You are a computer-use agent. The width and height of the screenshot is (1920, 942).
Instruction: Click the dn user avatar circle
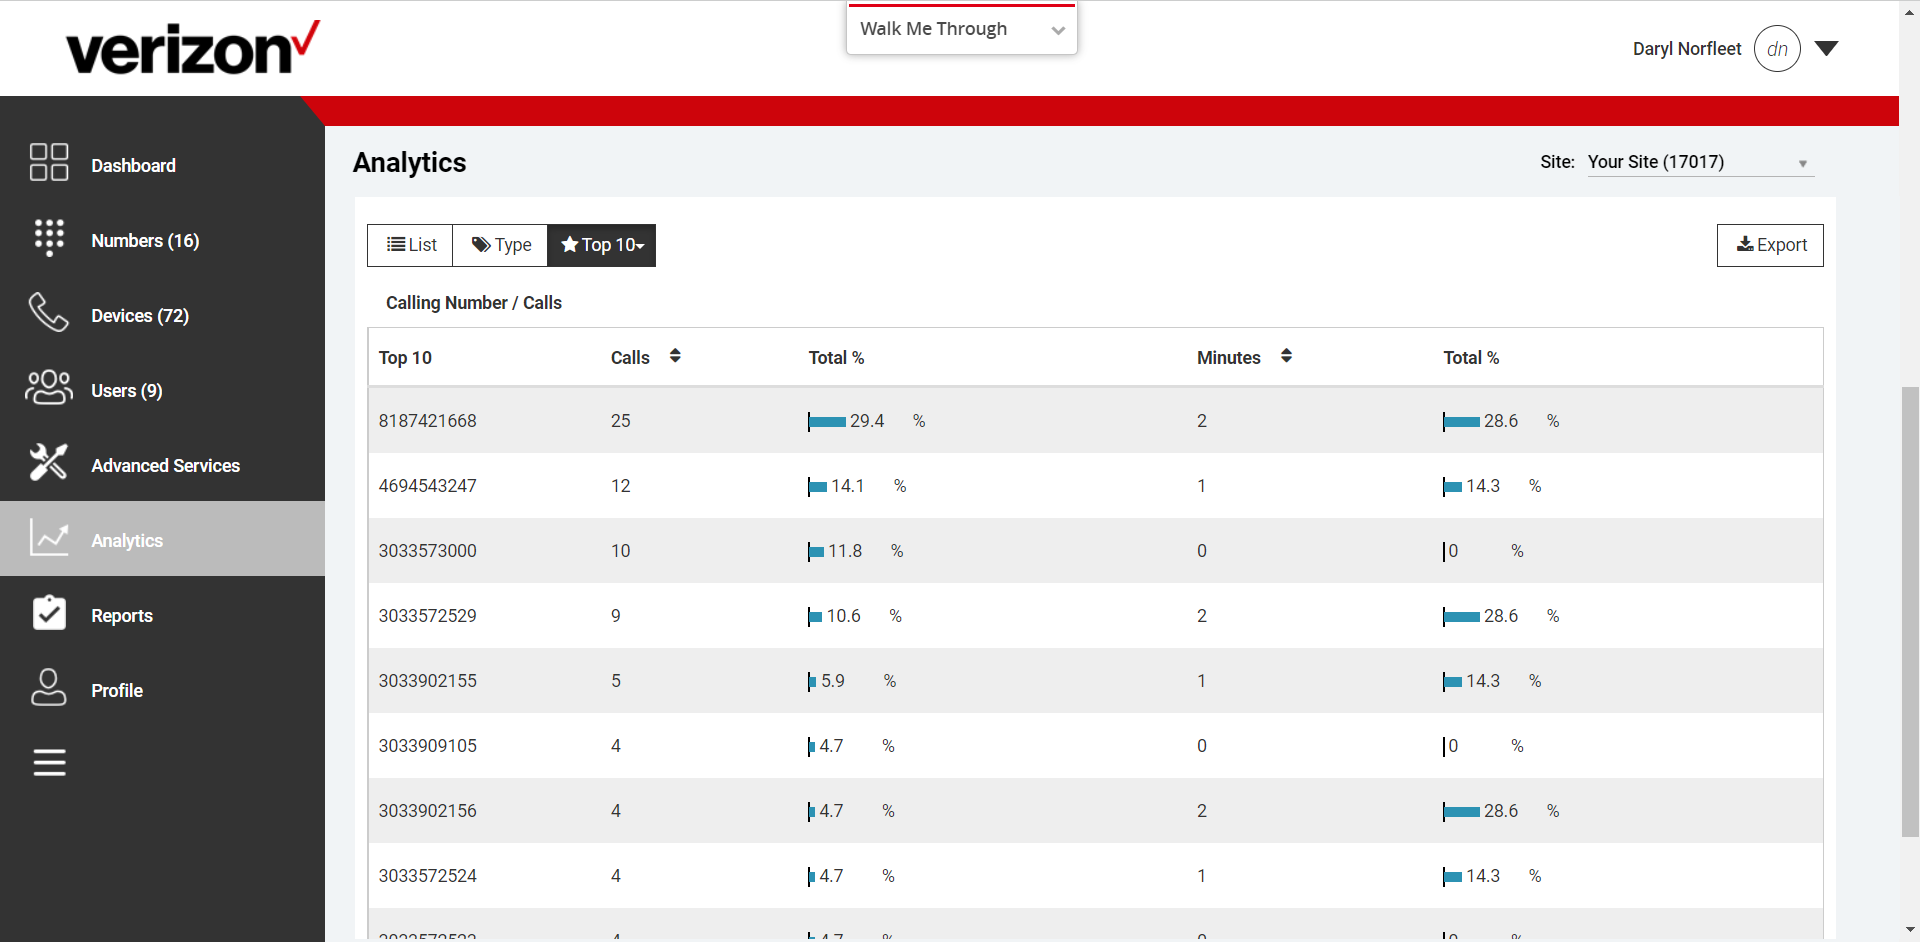1777,49
